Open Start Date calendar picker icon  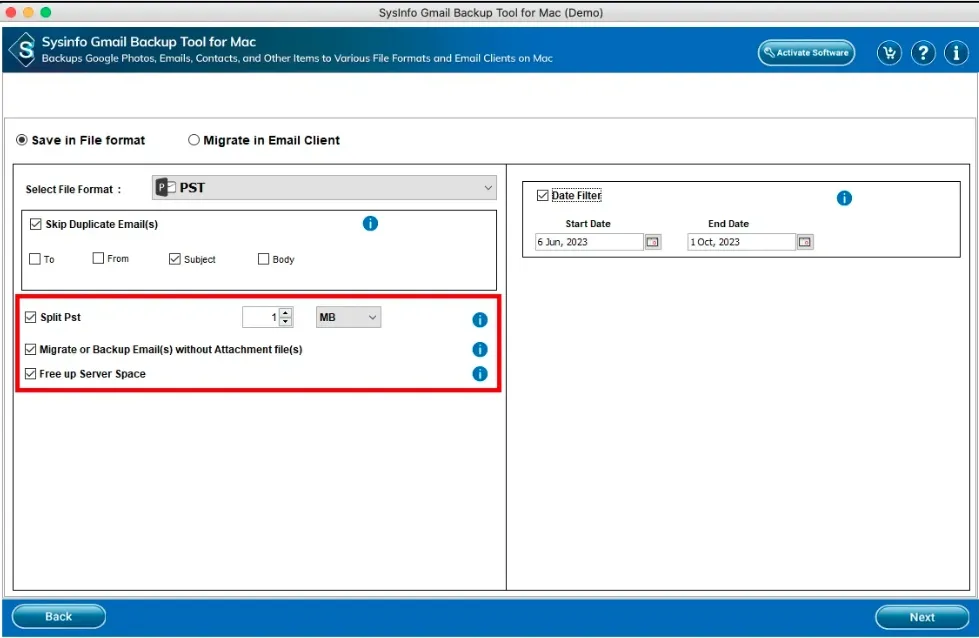(652, 242)
